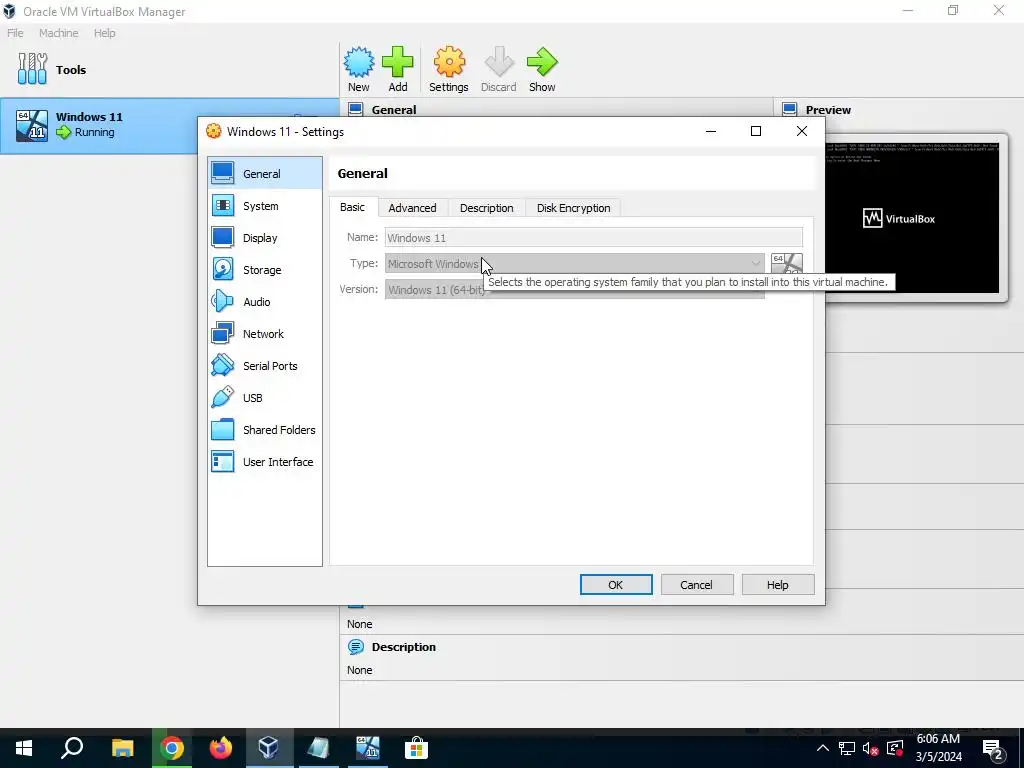This screenshot has height=768, width=1024.
Task: Click the General section header in the details pane
Action: point(394,109)
